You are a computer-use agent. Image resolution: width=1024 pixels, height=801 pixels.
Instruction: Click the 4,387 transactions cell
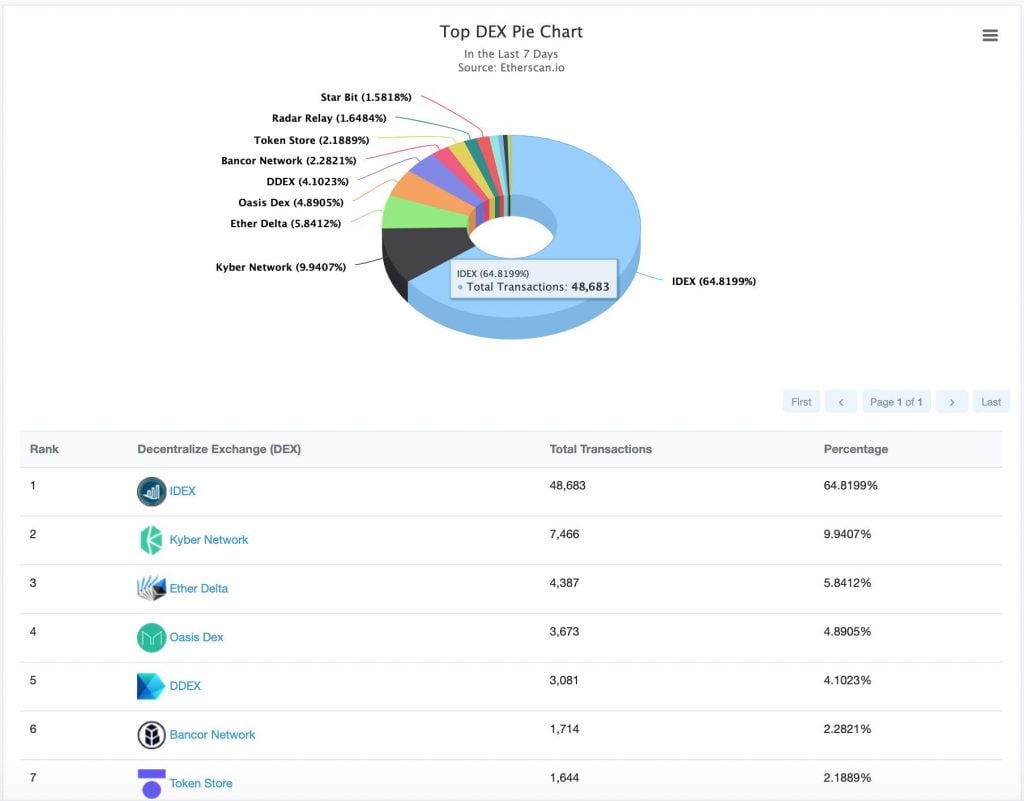point(564,583)
